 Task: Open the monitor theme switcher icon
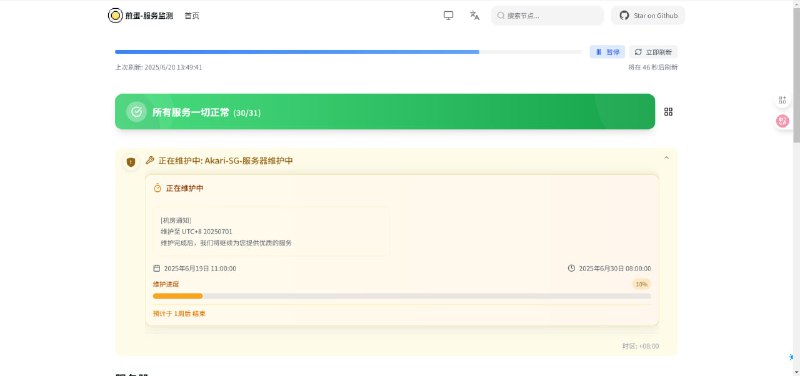[x=448, y=15]
